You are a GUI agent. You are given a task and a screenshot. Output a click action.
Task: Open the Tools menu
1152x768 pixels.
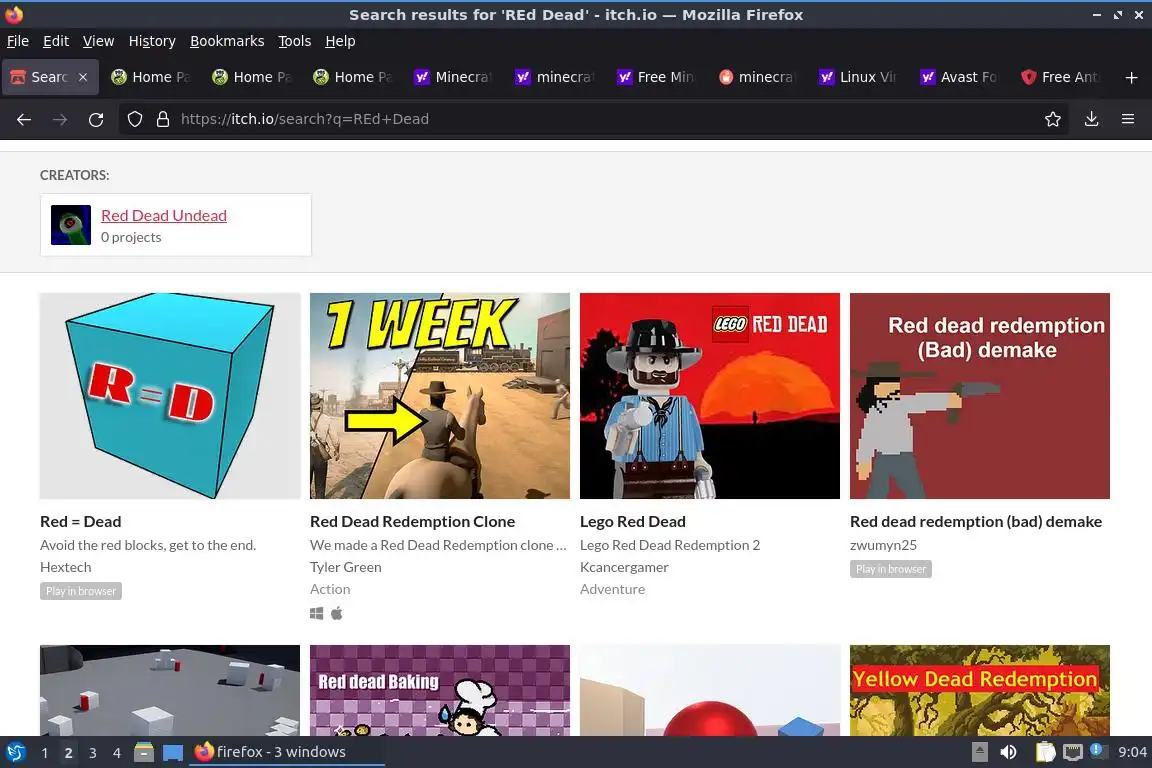[295, 41]
